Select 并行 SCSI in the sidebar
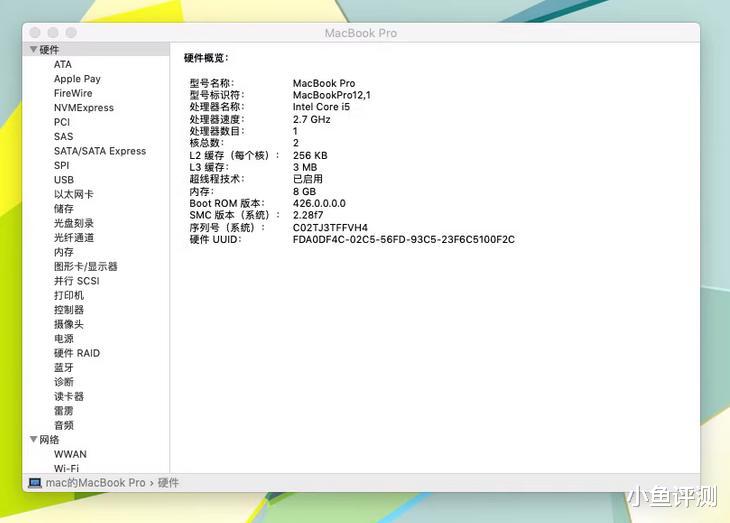 click(77, 281)
